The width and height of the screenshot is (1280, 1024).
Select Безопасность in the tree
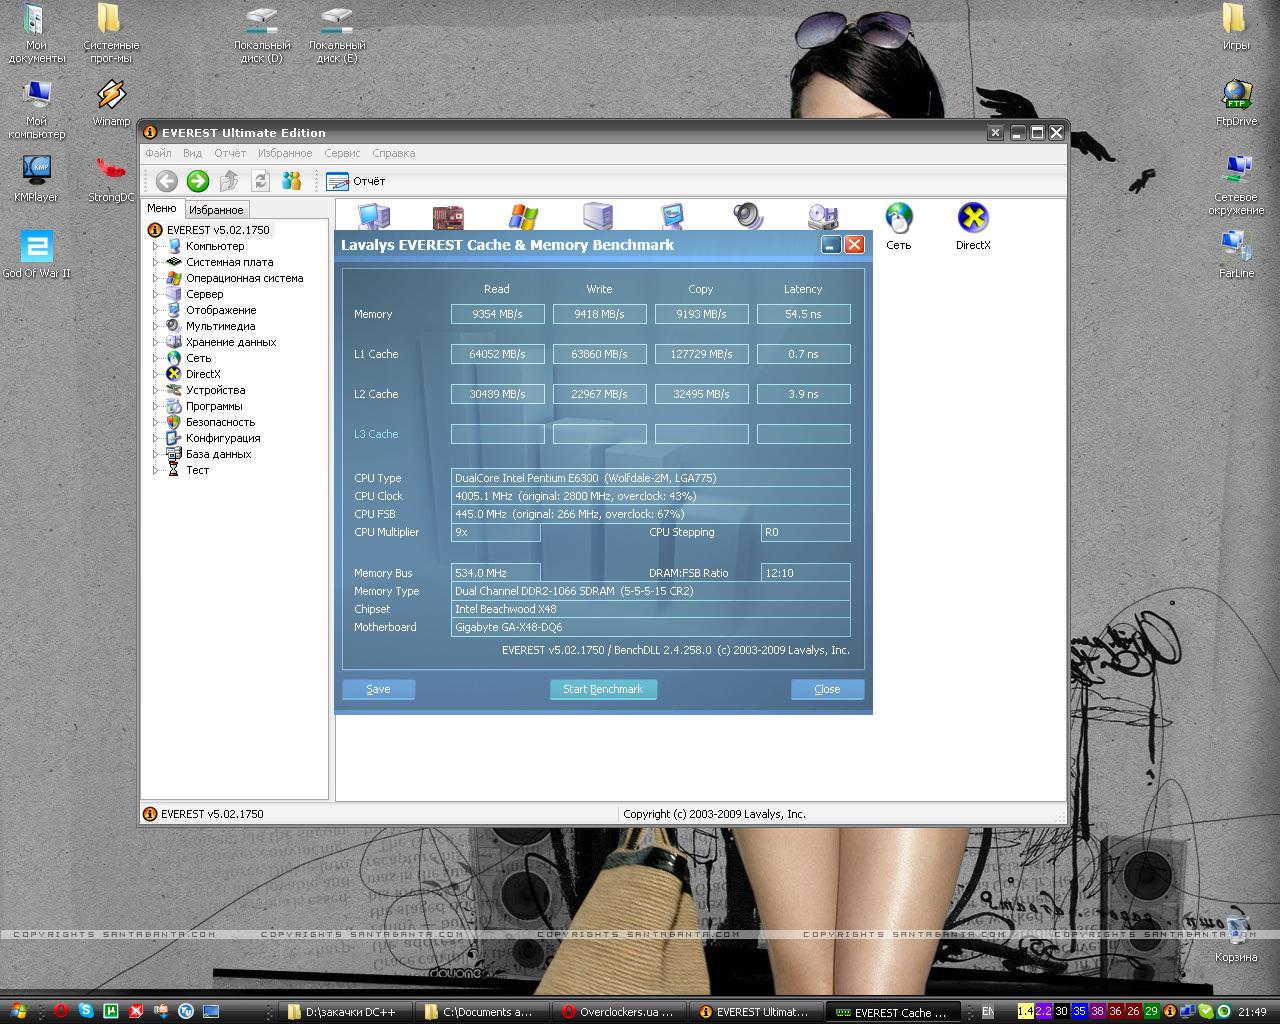220,422
